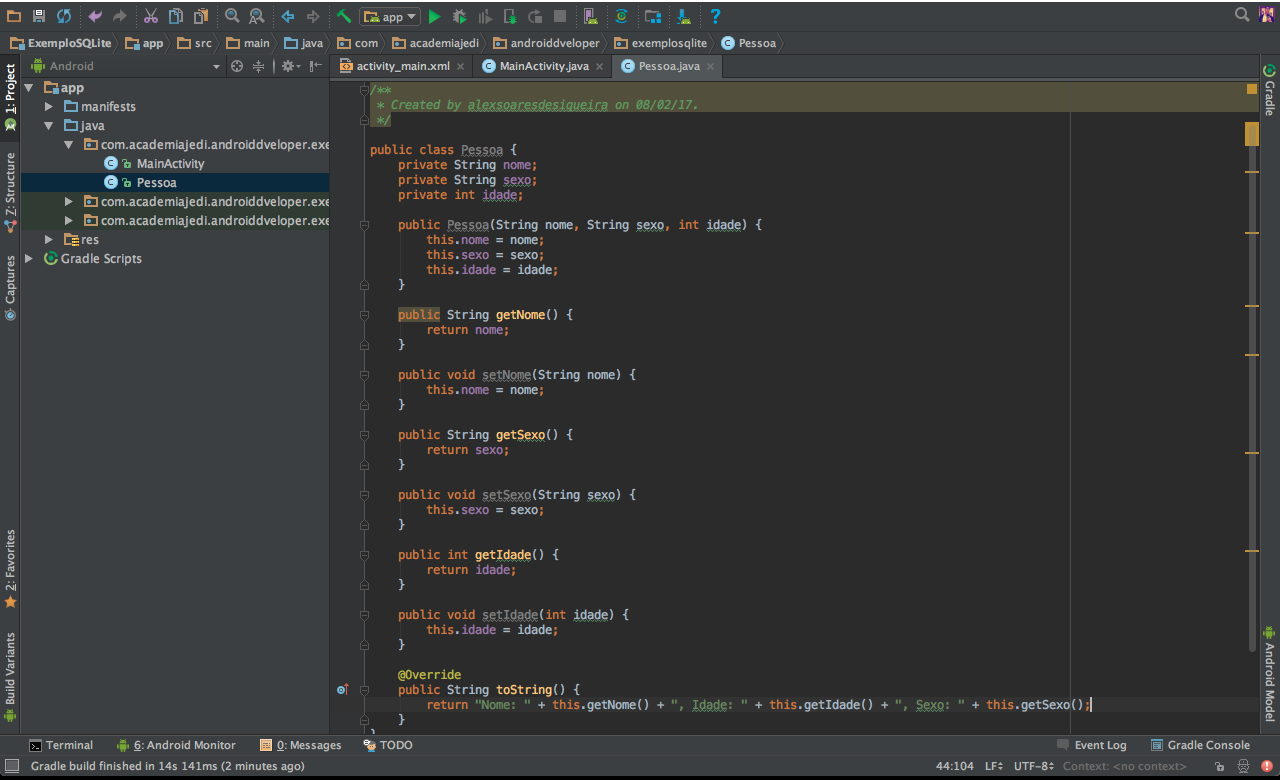Click the search magnifier at top right
The height and width of the screenshot is (780, 1280).
click(x=1242, y=15)
